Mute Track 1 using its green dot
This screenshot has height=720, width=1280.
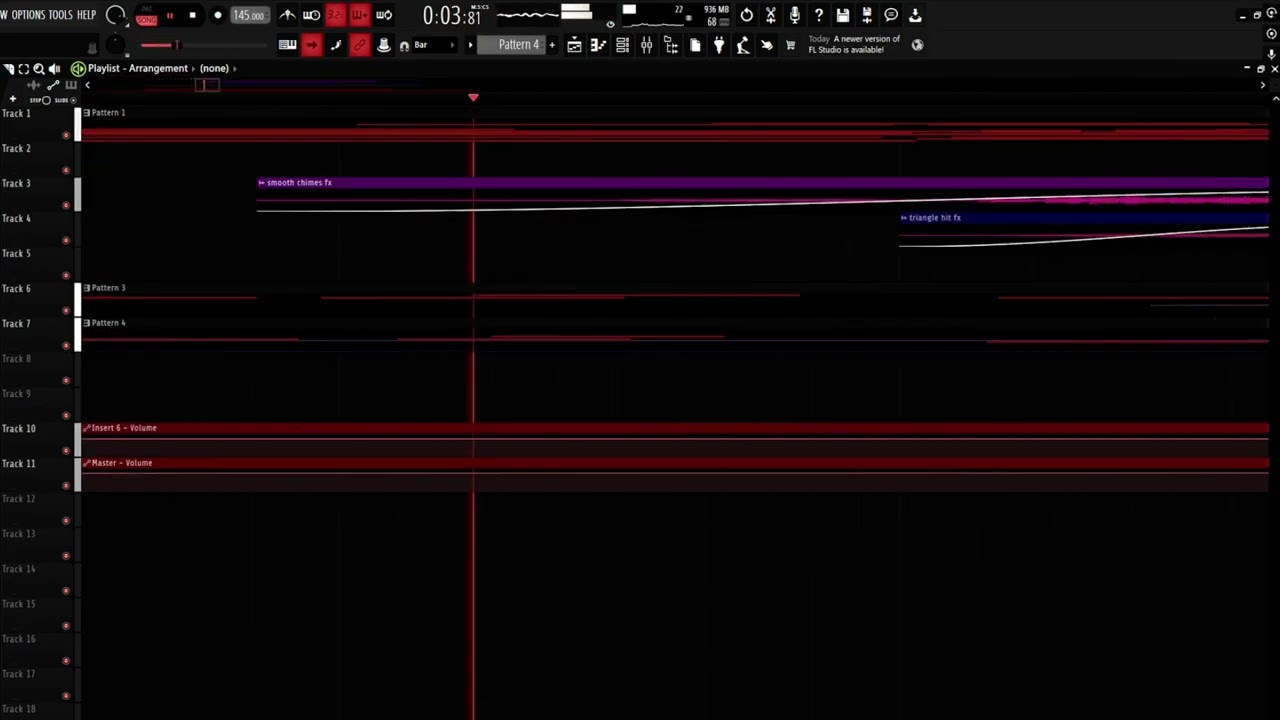[66, 135]
